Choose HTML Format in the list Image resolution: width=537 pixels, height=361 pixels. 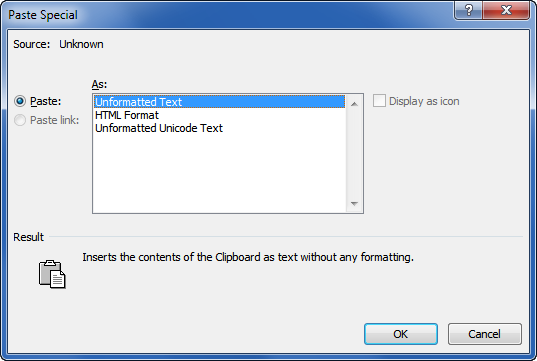[x=219, y=115]
